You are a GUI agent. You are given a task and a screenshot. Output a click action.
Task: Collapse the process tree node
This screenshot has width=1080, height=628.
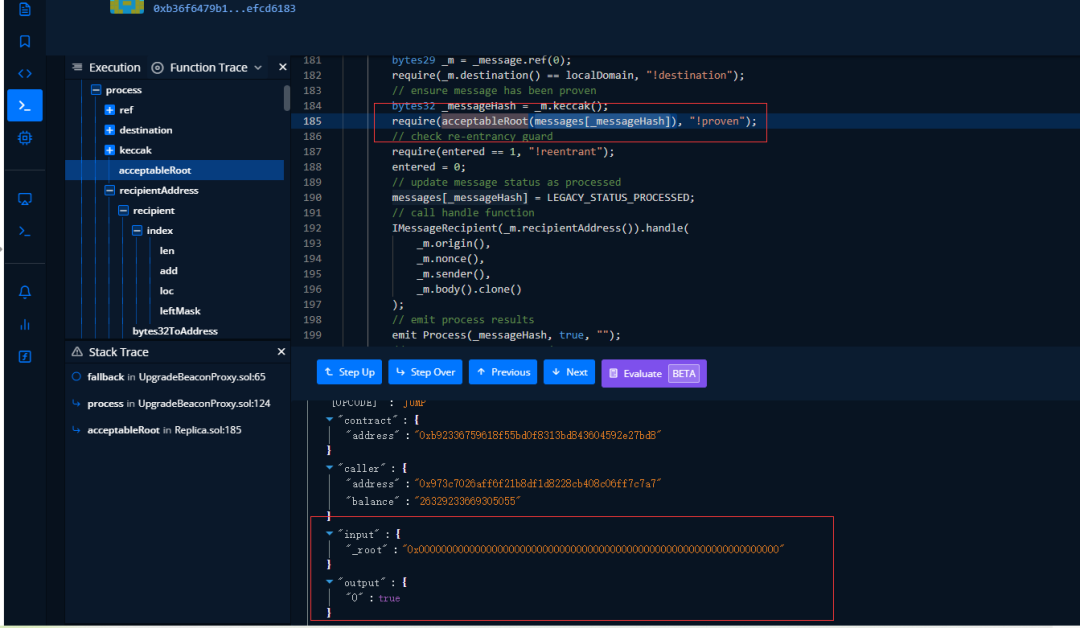click(x=96, y=90)
